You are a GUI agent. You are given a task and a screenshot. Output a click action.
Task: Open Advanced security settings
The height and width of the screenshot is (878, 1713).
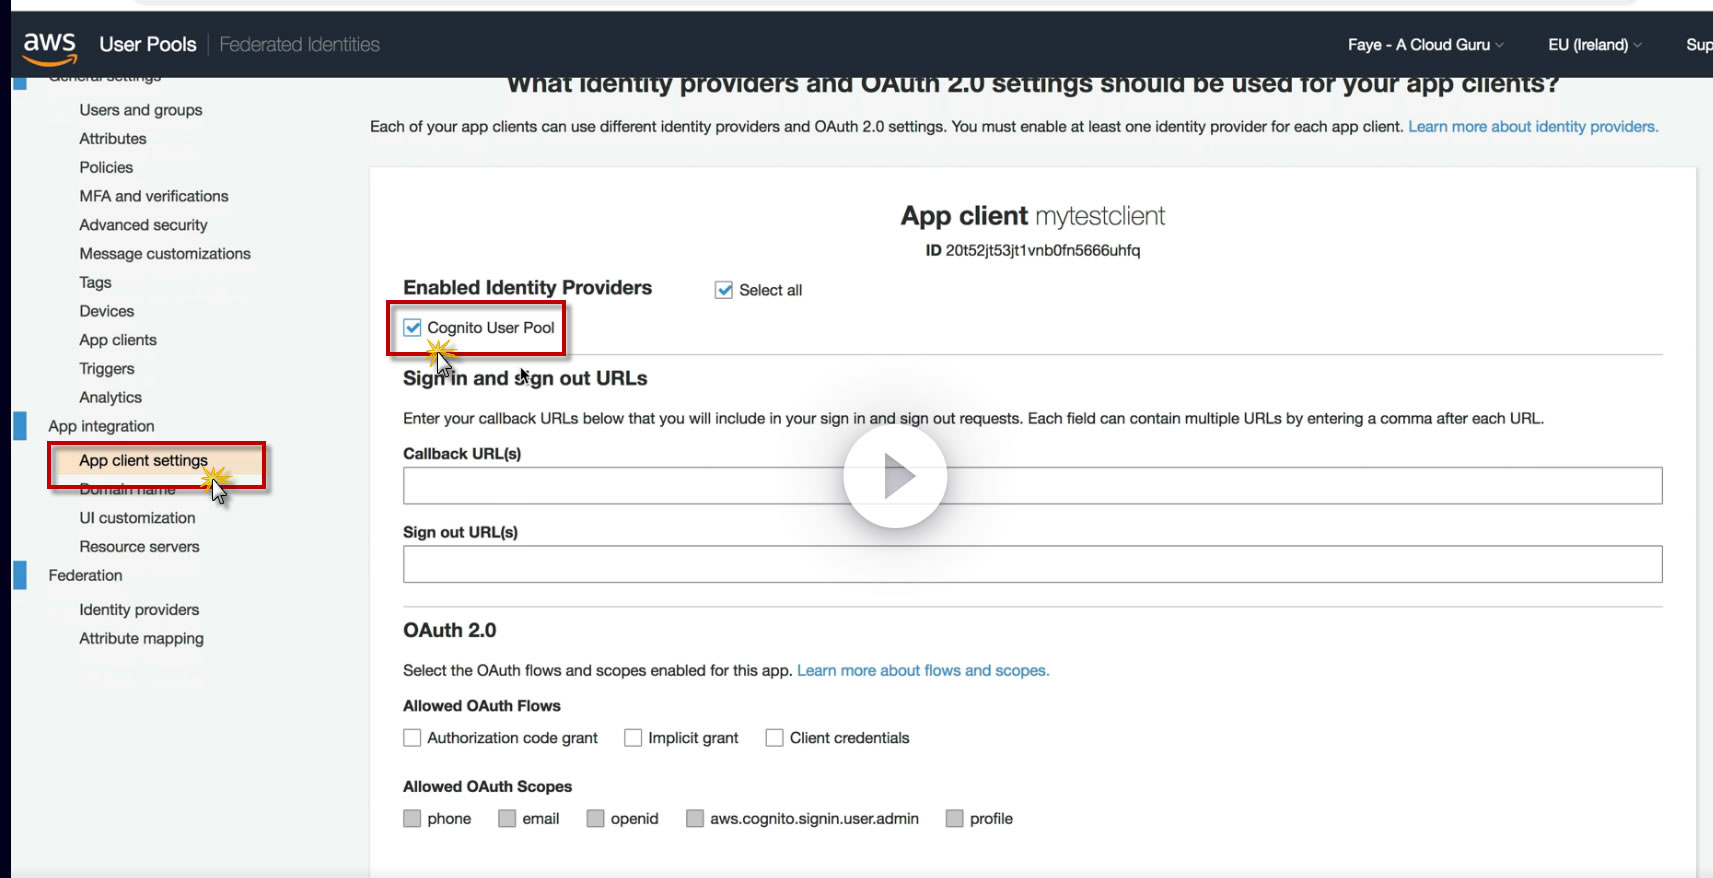tap(144, 225)
